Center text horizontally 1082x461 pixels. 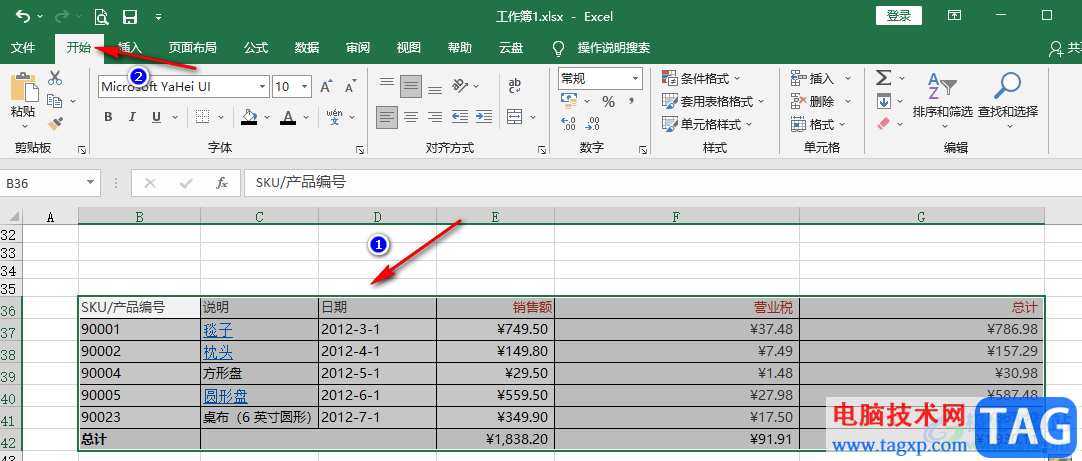411,117
